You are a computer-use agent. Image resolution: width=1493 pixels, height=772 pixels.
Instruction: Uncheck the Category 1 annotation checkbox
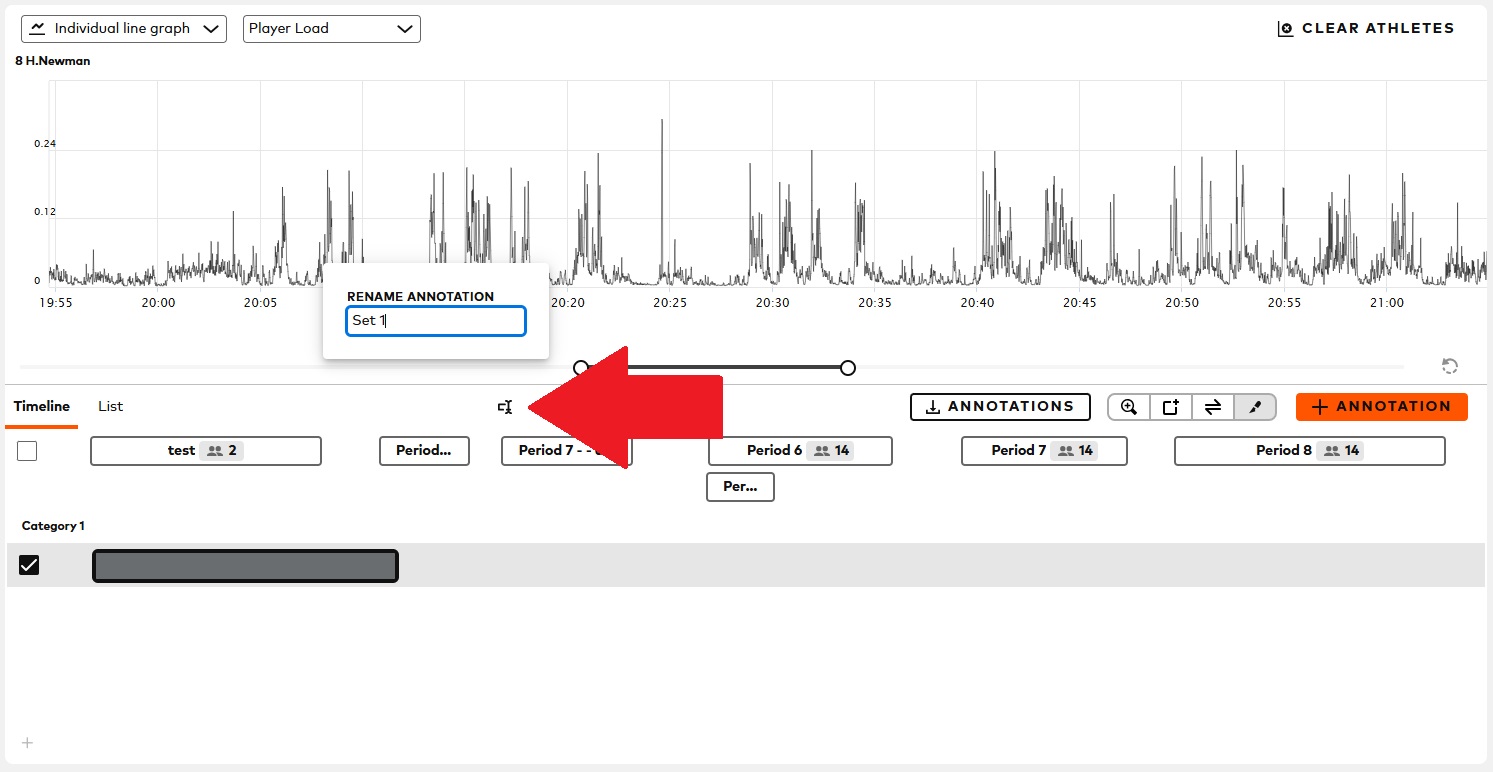click(29, 564)
